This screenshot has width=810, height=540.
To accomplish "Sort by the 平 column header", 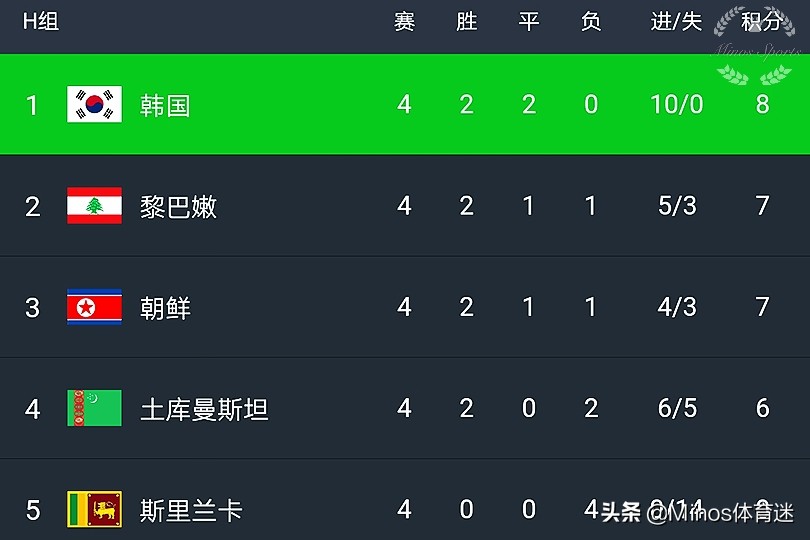I will click(529, 21).
